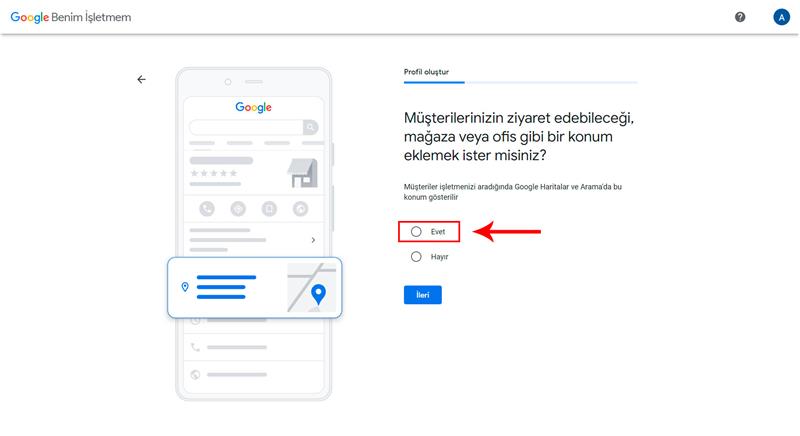Click the Evet option label
Image resolution: width=800 pixels, height=436 pixels.
438,232
